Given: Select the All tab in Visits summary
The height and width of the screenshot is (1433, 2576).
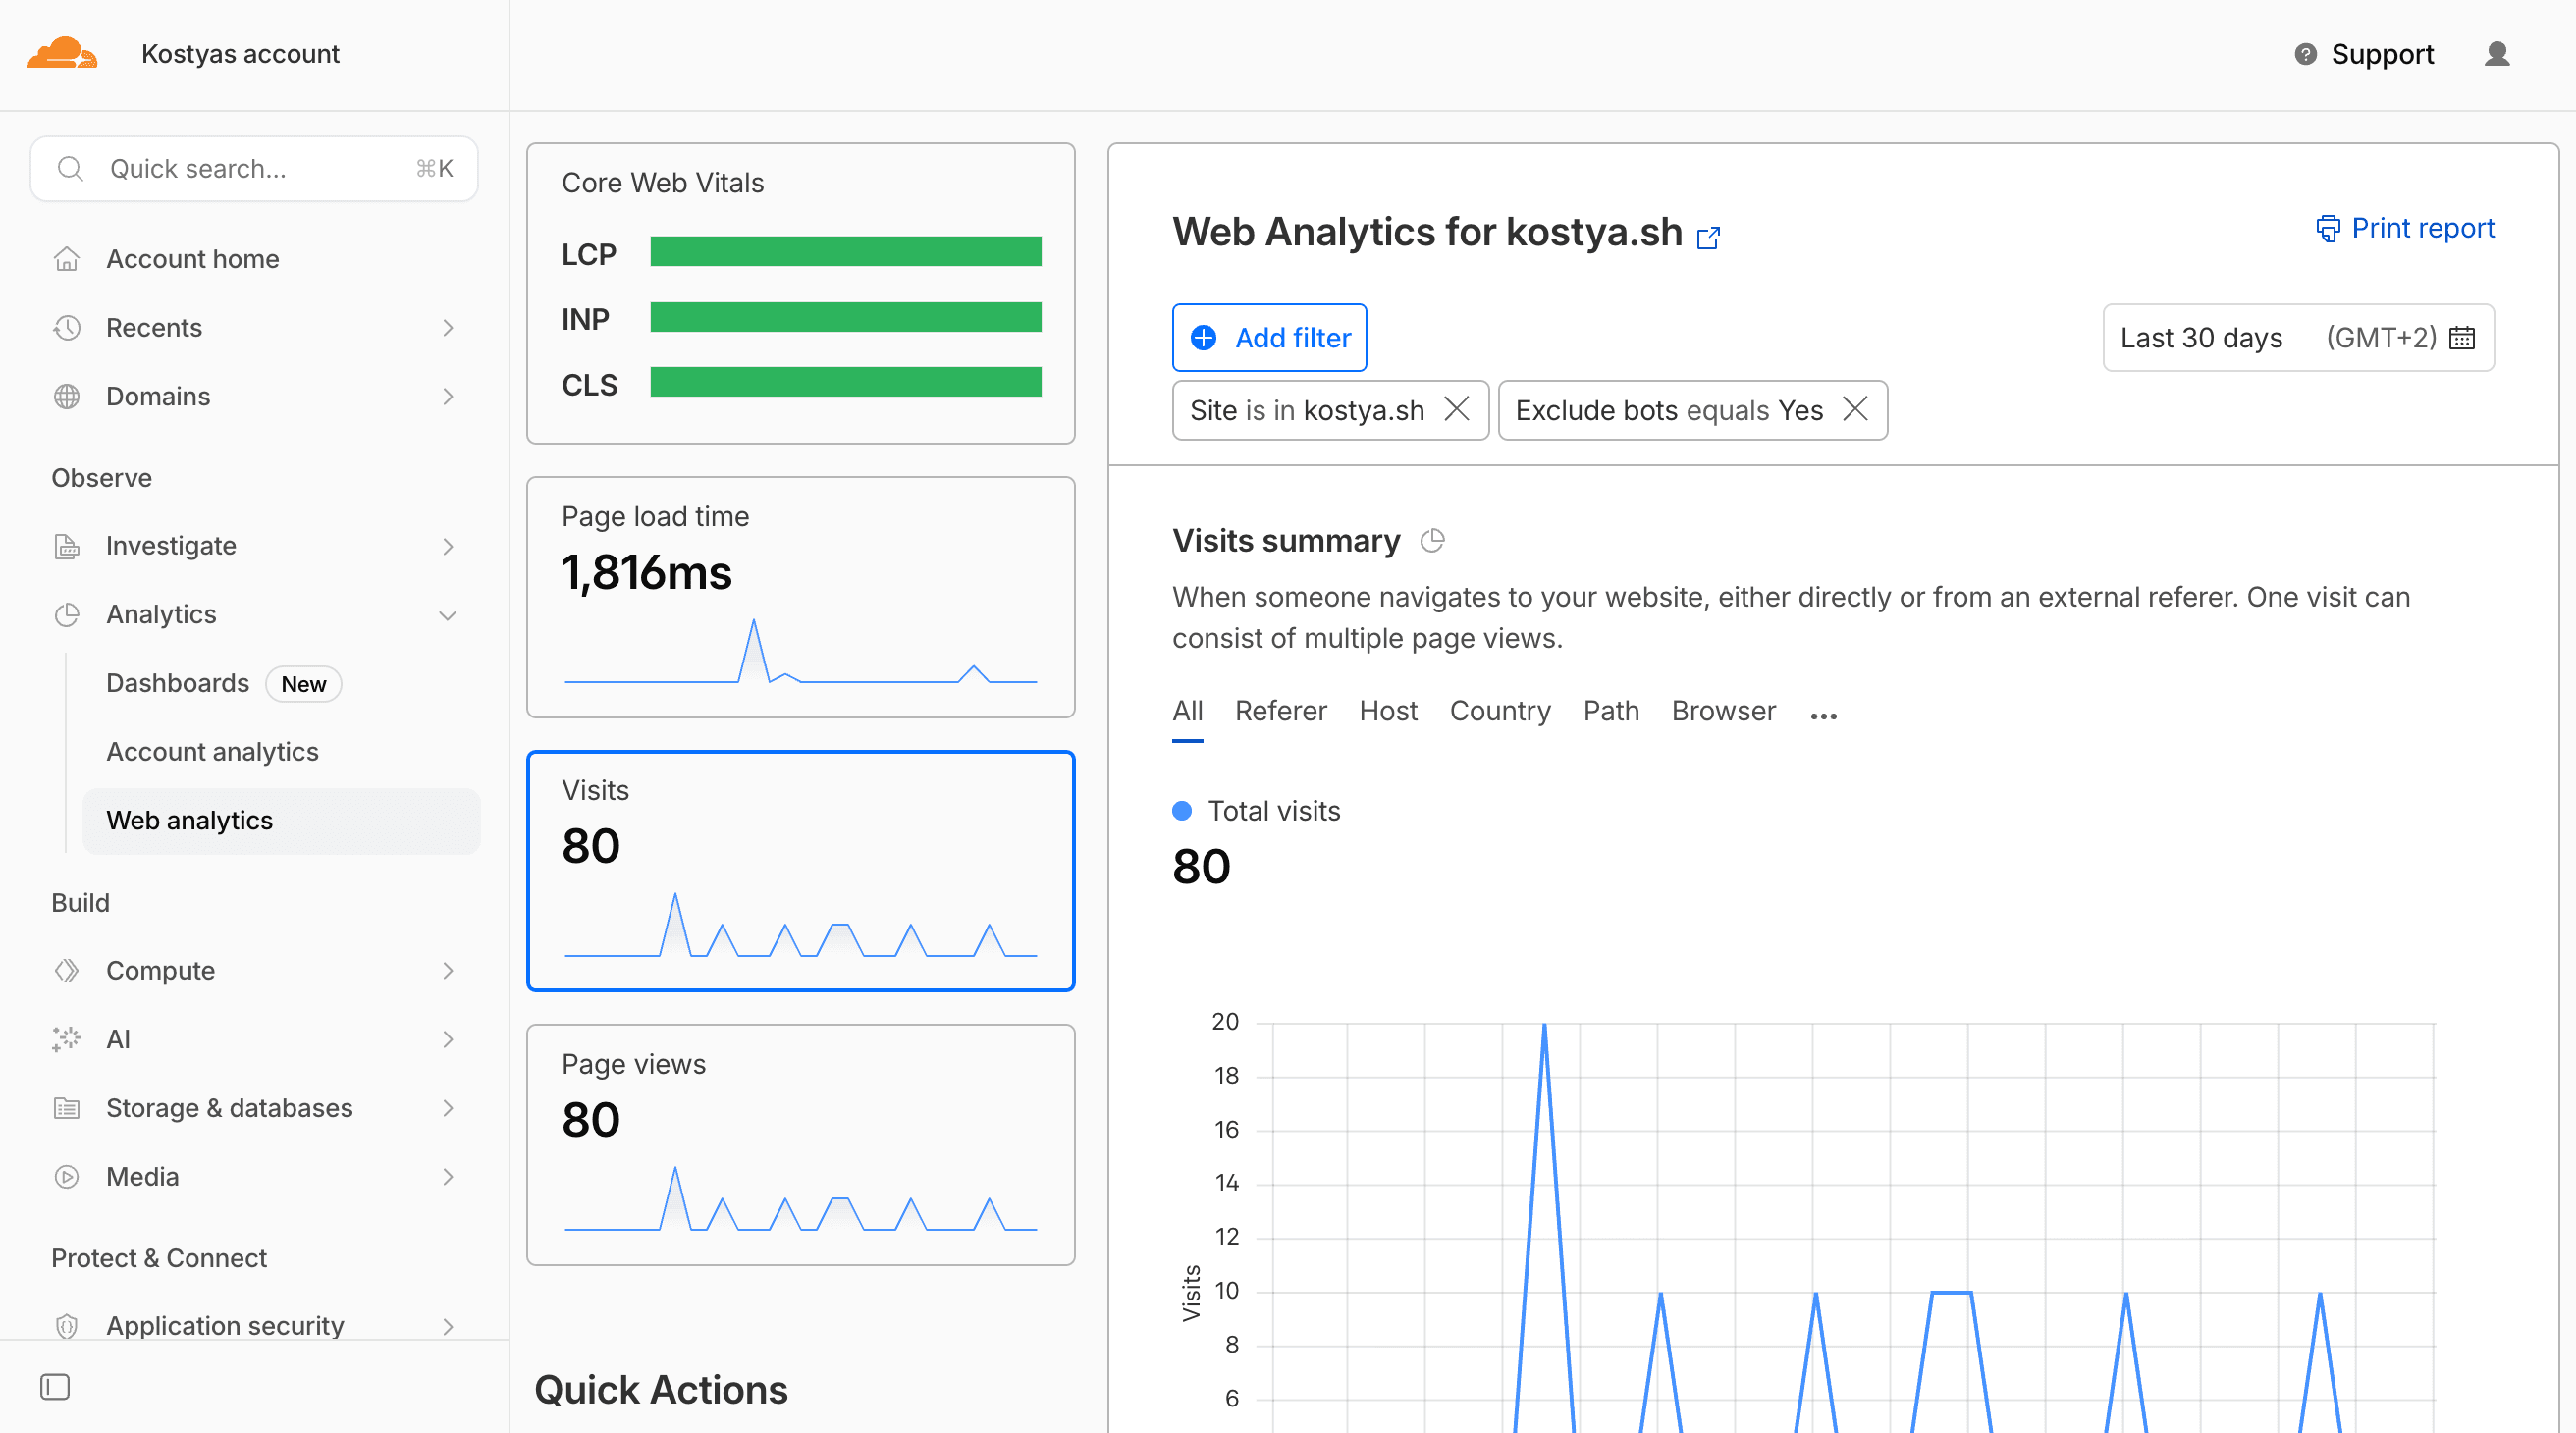Looking at the screenshot, I should click(x=1187, y=711).
